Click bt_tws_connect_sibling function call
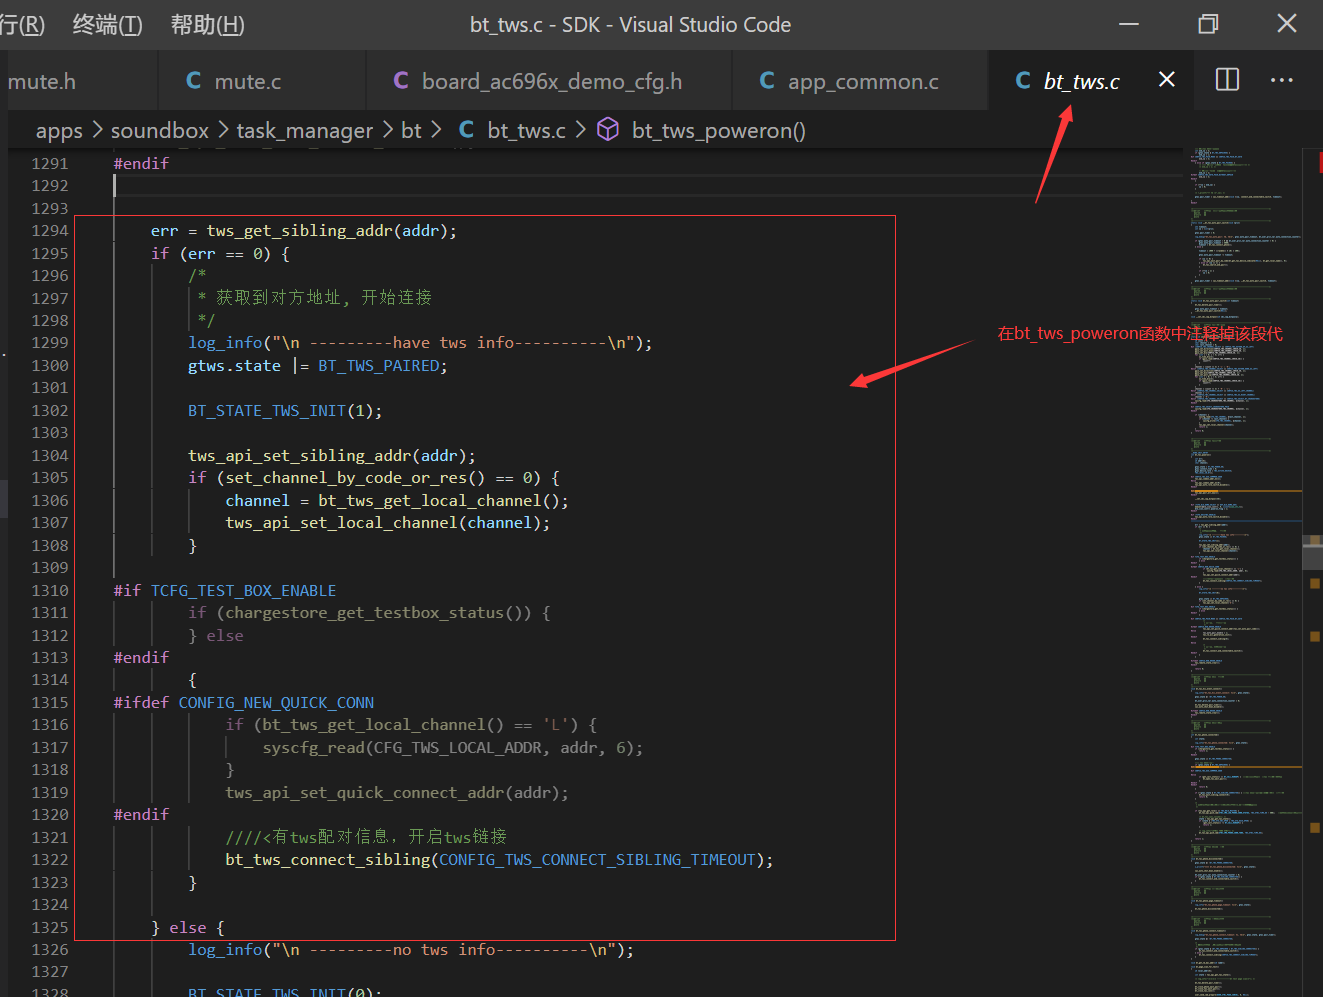 click(x=327, y=860)
